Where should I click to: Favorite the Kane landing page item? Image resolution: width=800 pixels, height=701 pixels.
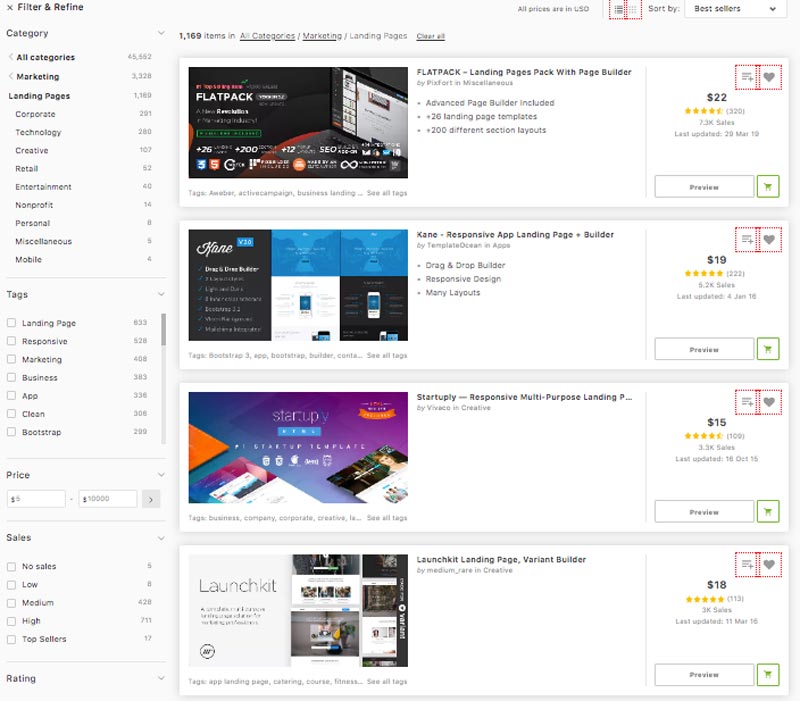point(770,240)
